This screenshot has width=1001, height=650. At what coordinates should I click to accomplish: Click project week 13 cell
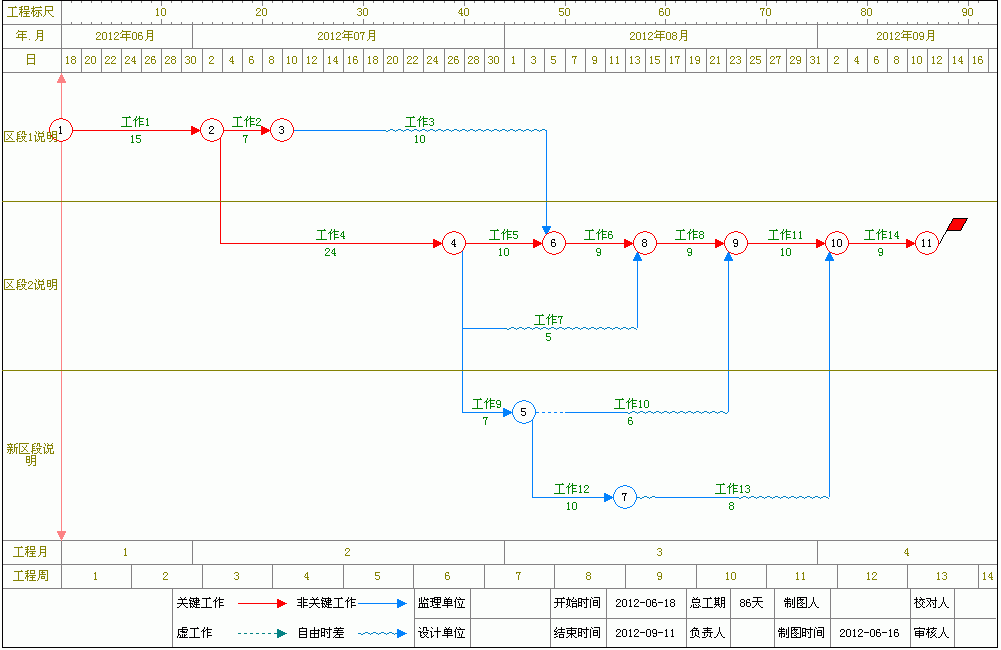[942, 576]
